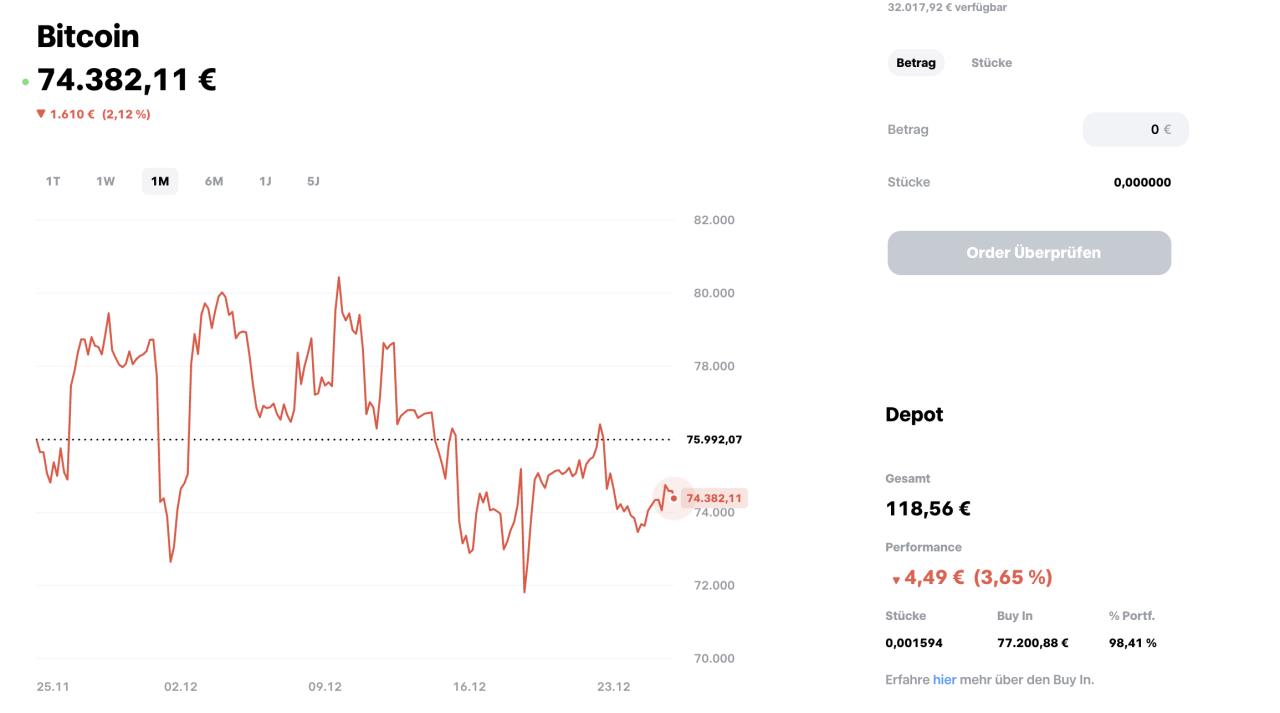
Task: Select the 1M time range
Action: (x=160, y=181)
